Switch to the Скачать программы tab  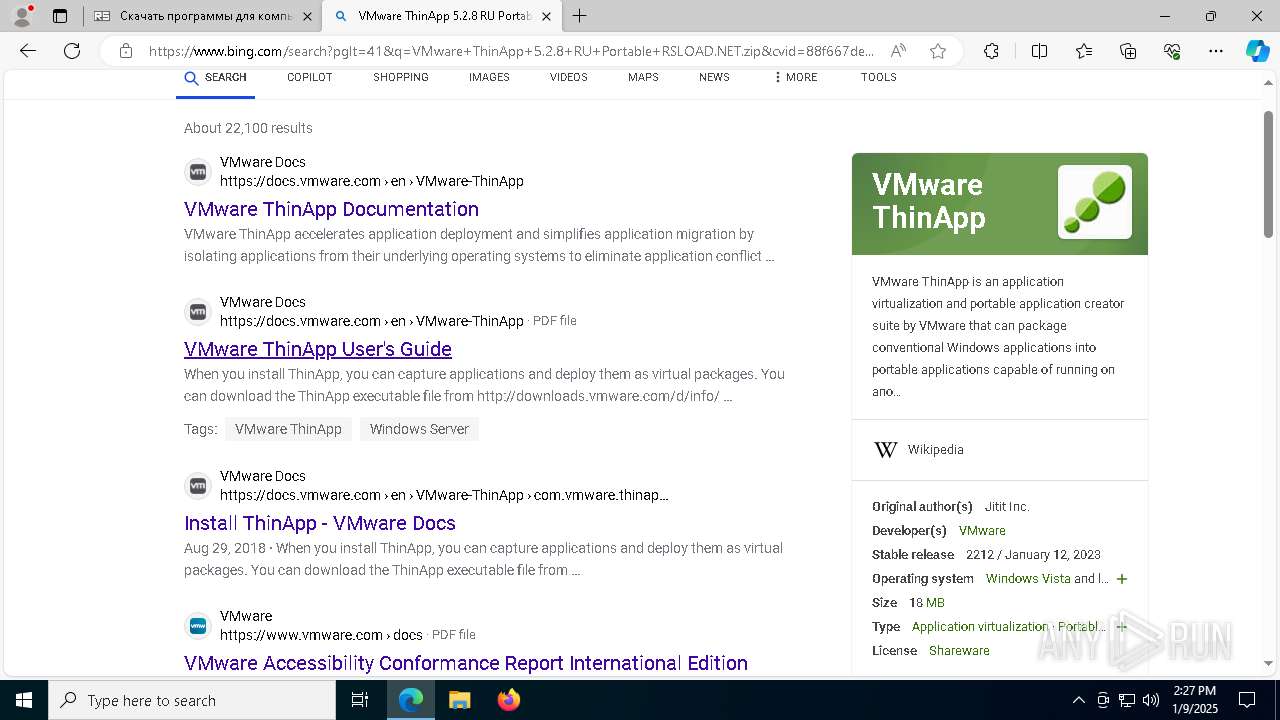point(203,16)
